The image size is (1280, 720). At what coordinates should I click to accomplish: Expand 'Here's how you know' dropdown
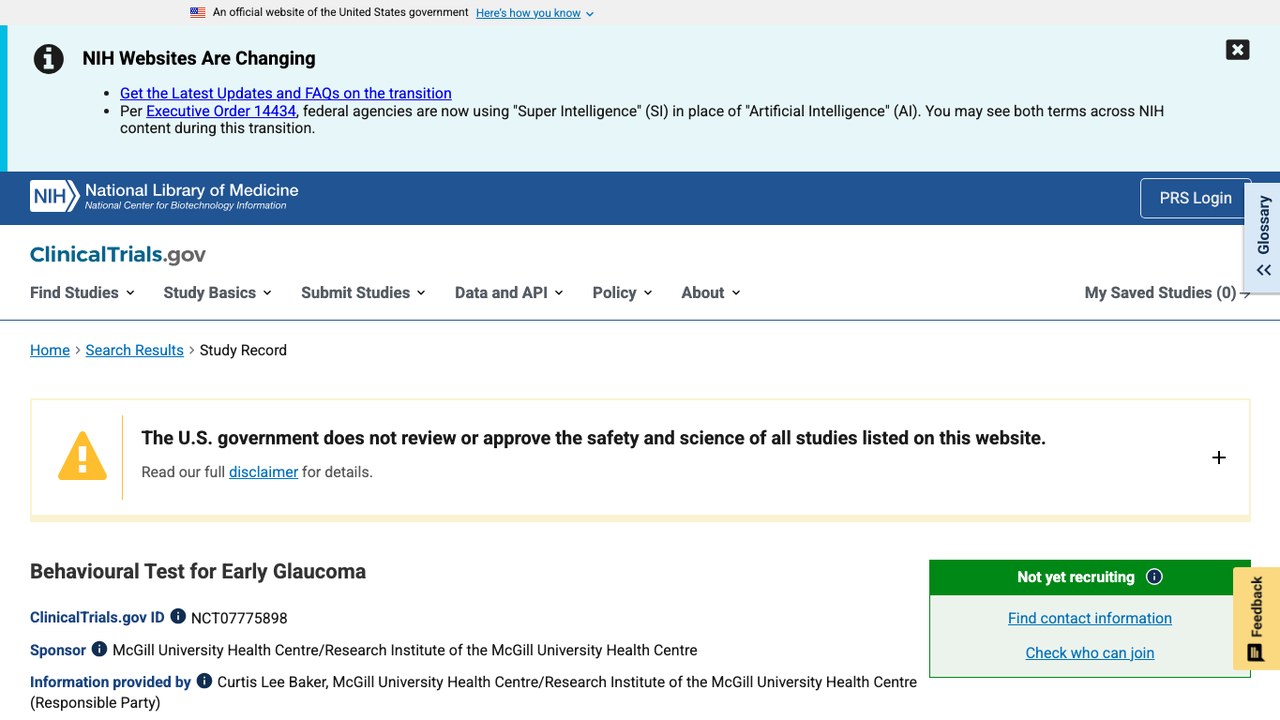point(534,13)
